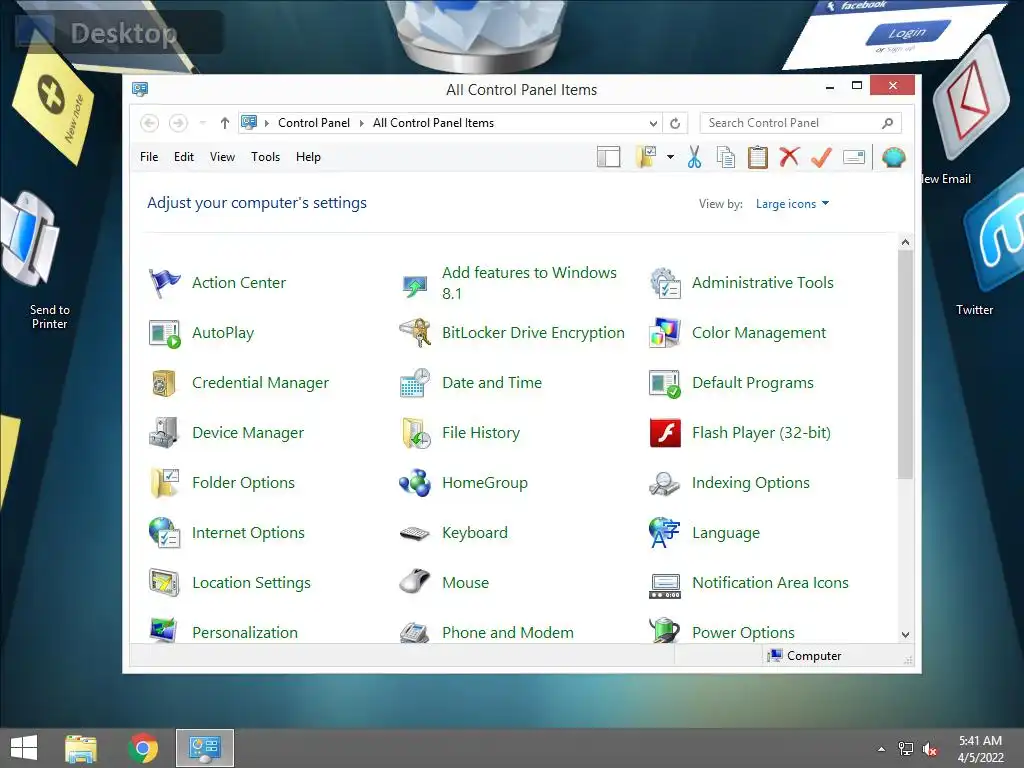Open Credential Manager safe icon
This screenshot has height=768, width=1024.
(164, 383)
